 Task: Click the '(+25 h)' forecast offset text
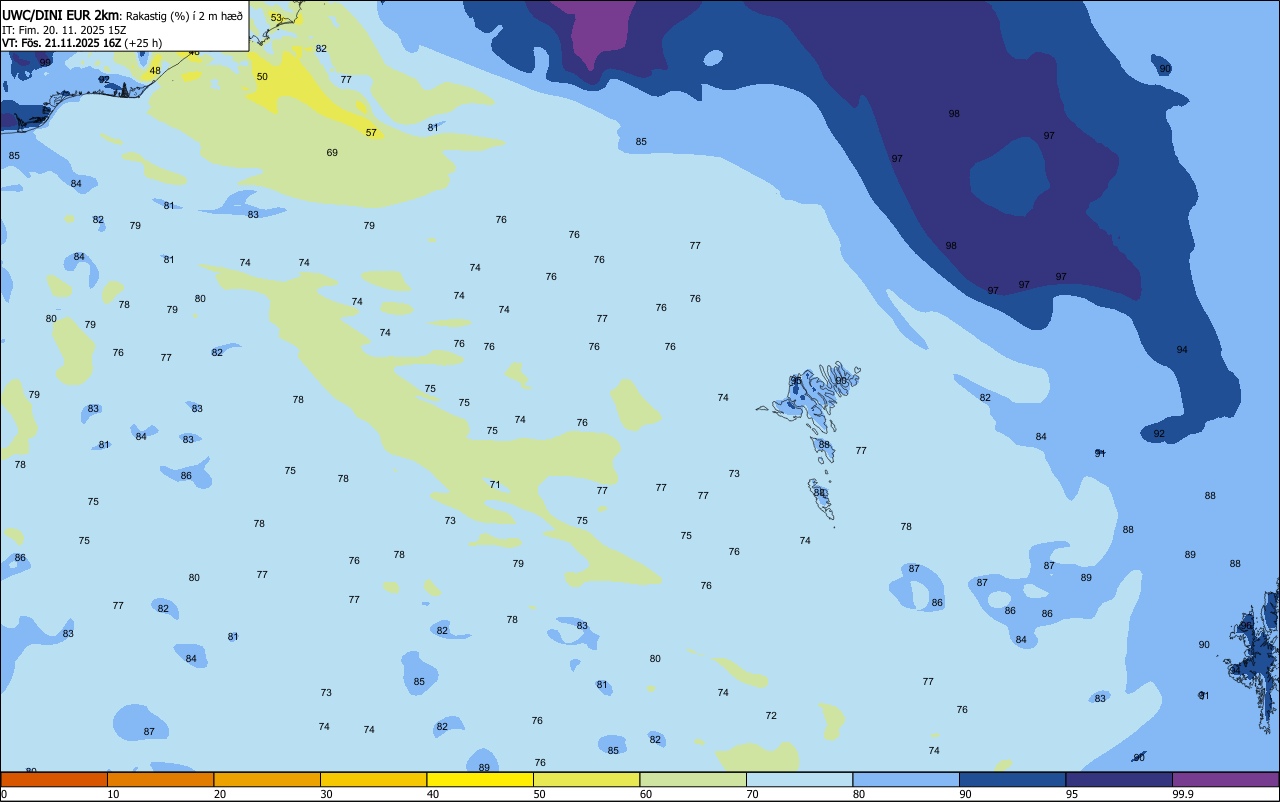tap(144, 43)
